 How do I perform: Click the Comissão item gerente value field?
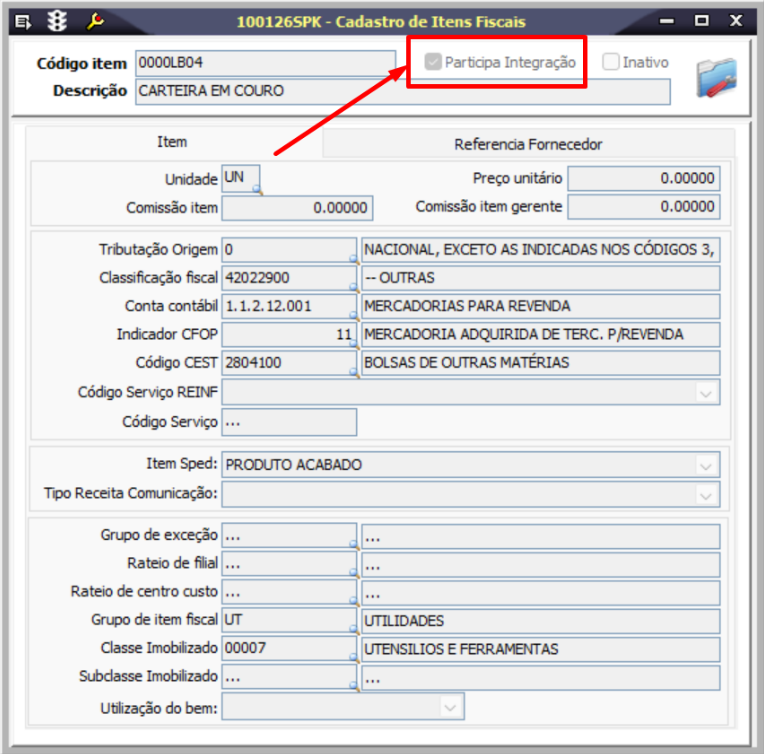tap(644, 207)
